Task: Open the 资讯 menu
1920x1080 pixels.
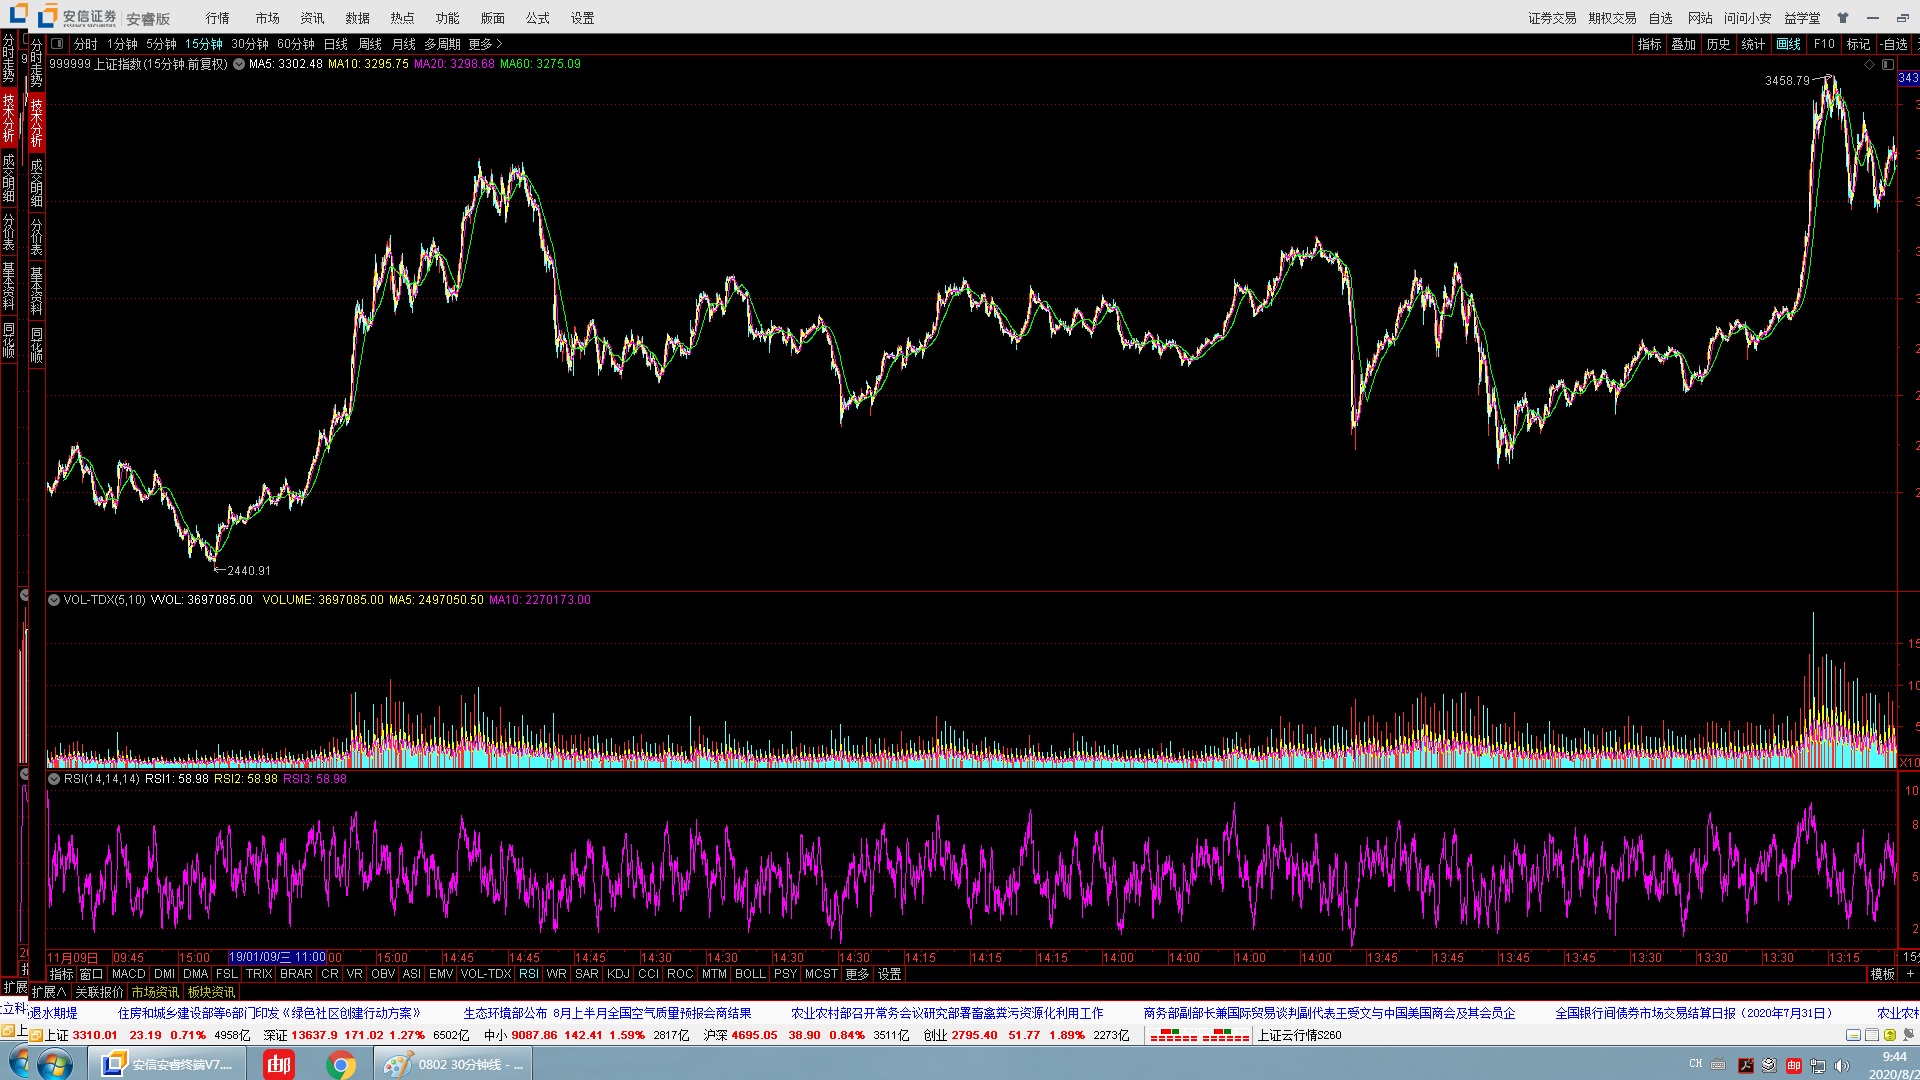Action: [x=312, y=18]
